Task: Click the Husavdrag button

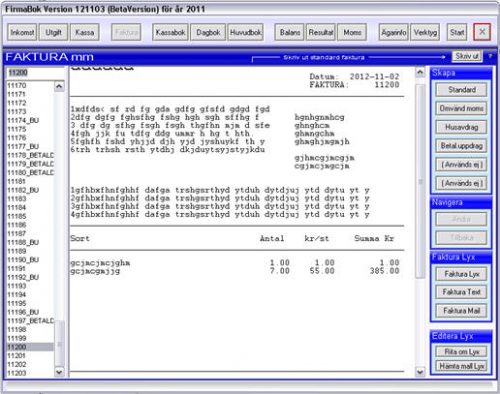Action: point(461,127)
